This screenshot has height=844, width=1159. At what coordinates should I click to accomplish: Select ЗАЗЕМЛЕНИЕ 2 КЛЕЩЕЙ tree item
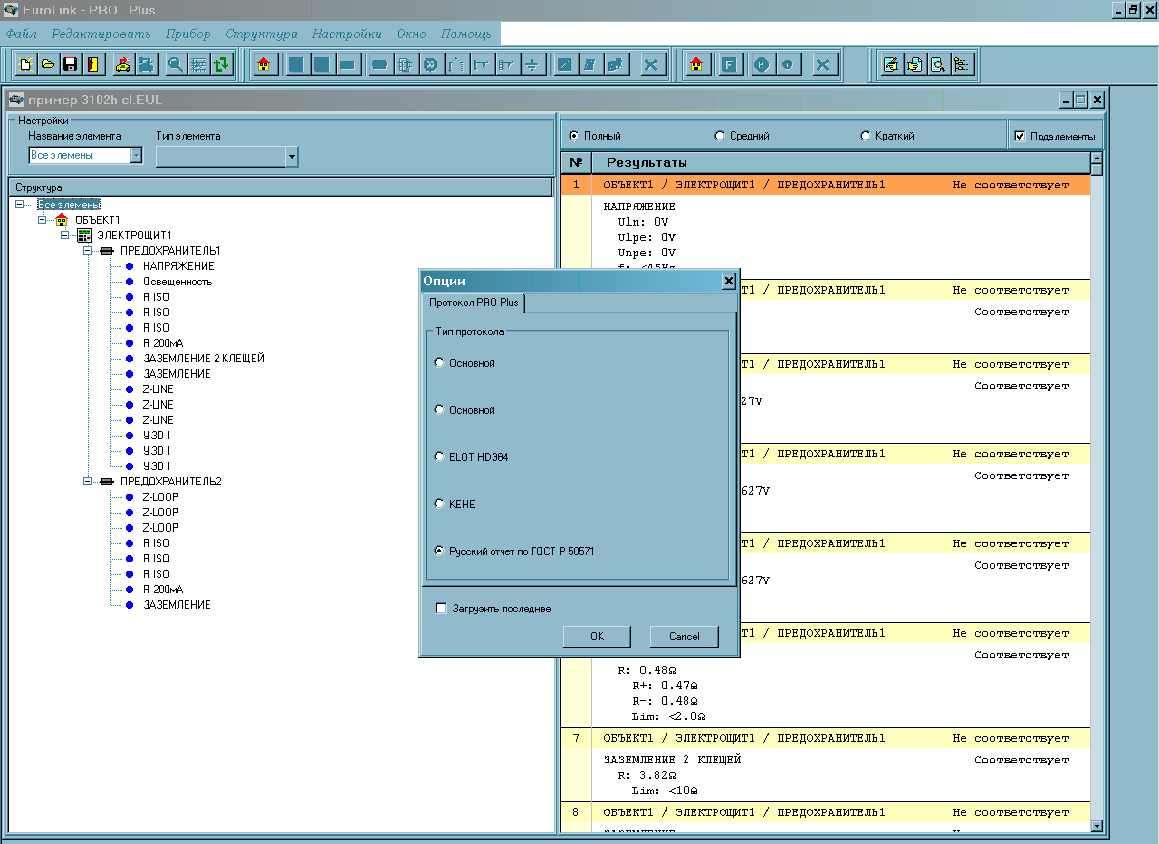click(203, 358)
